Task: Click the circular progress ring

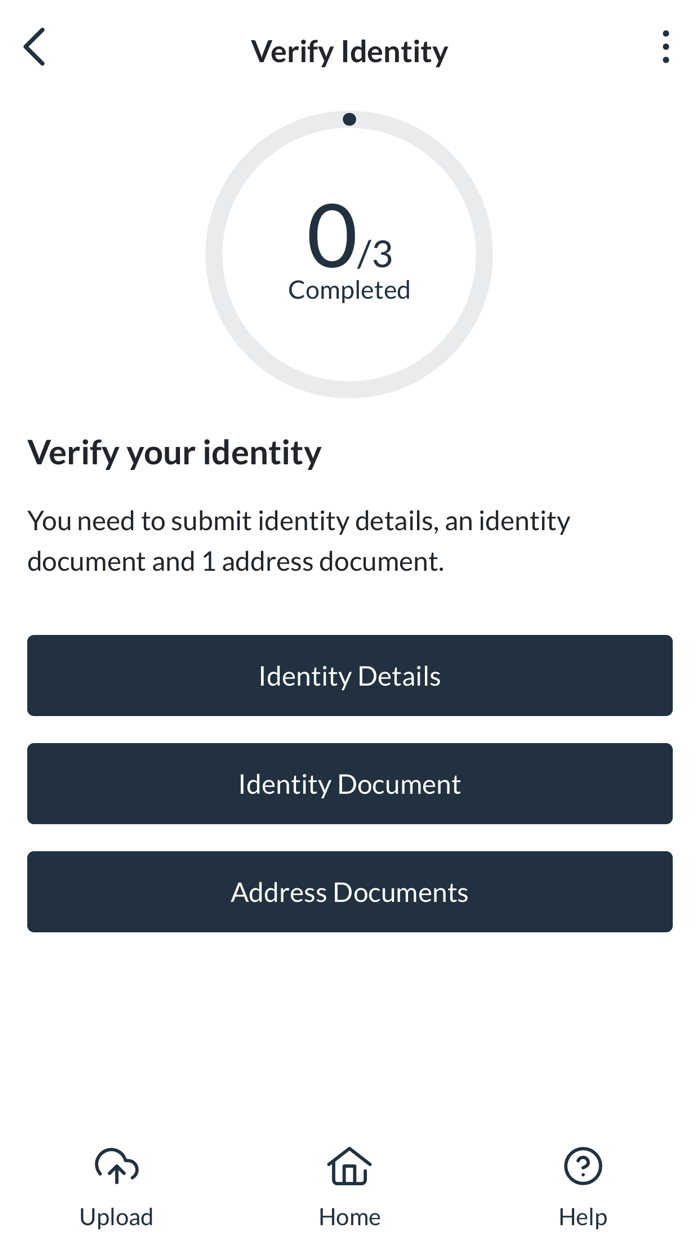Action: [x=214, y=255]
